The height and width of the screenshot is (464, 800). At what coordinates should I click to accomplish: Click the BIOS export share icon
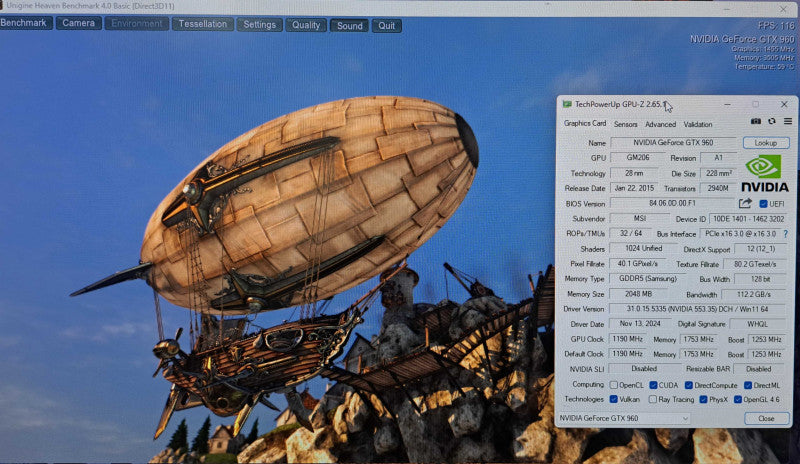click(745, 203)
